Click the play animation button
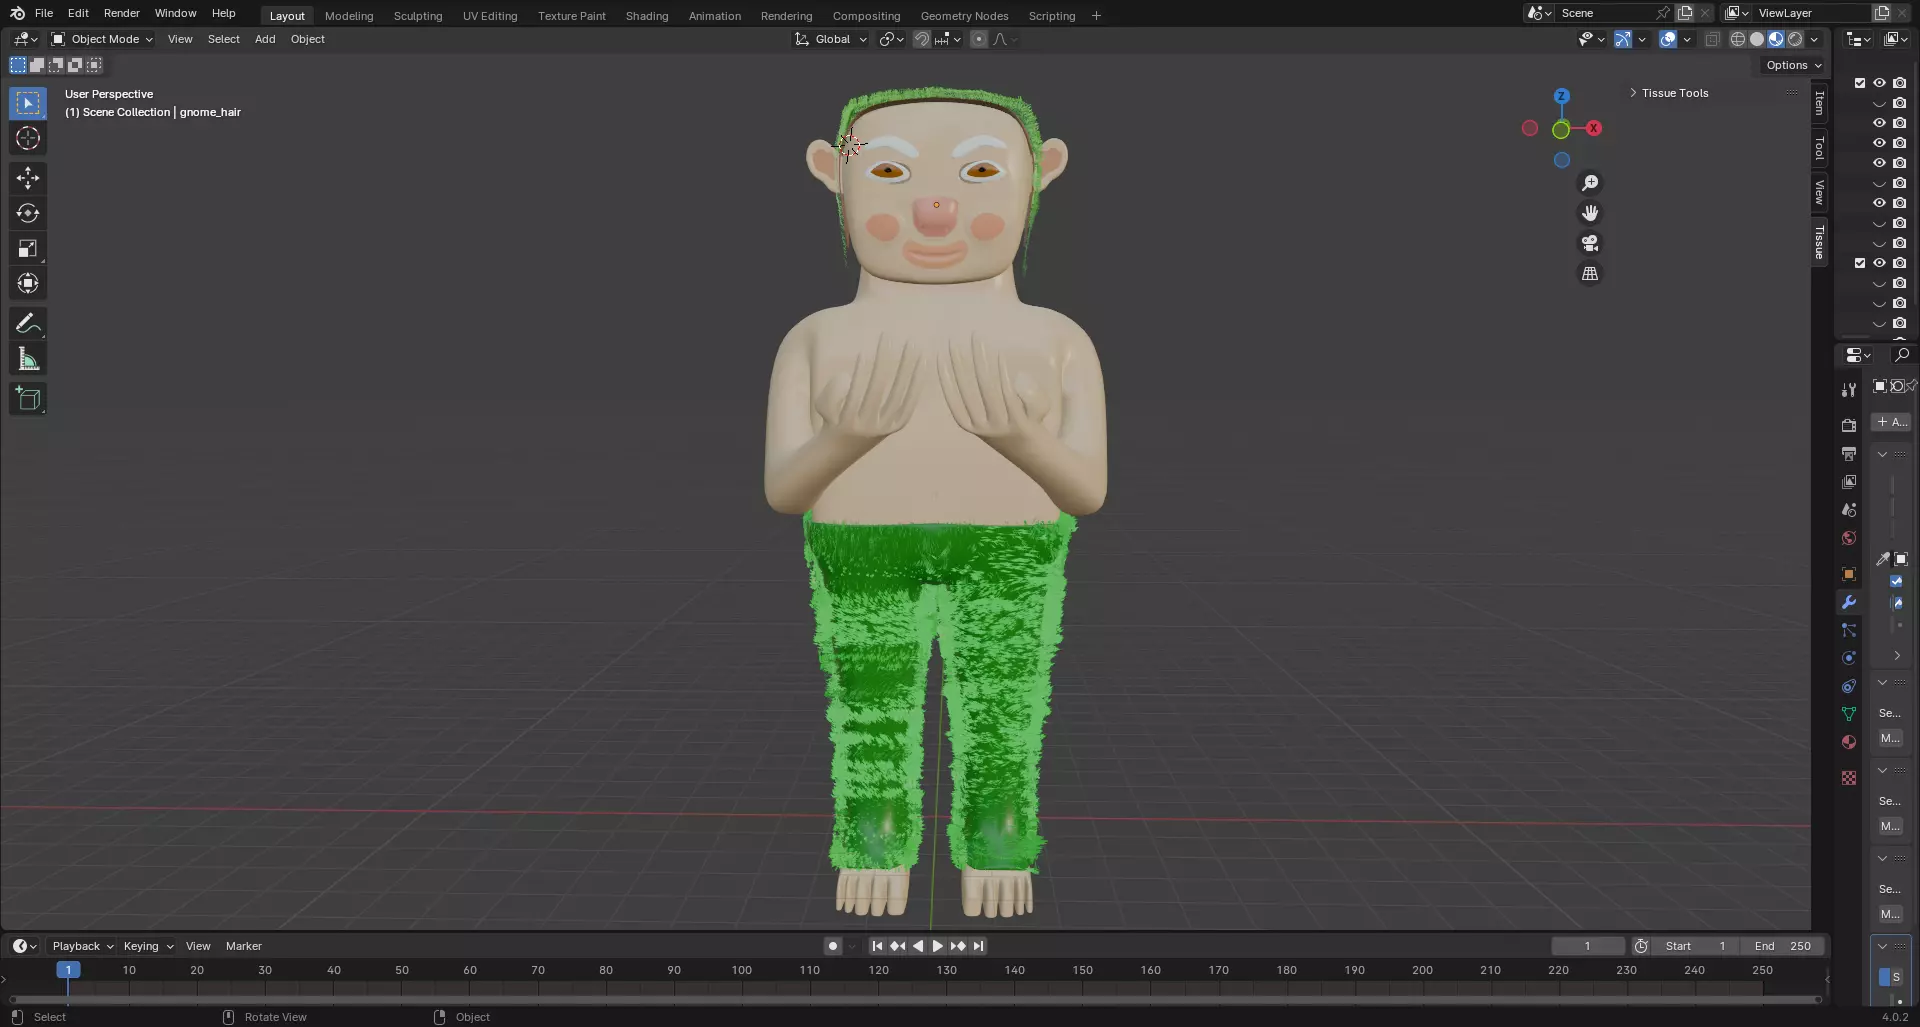The height and width of the screenshot is (1027, 1920). click(937, 946)
